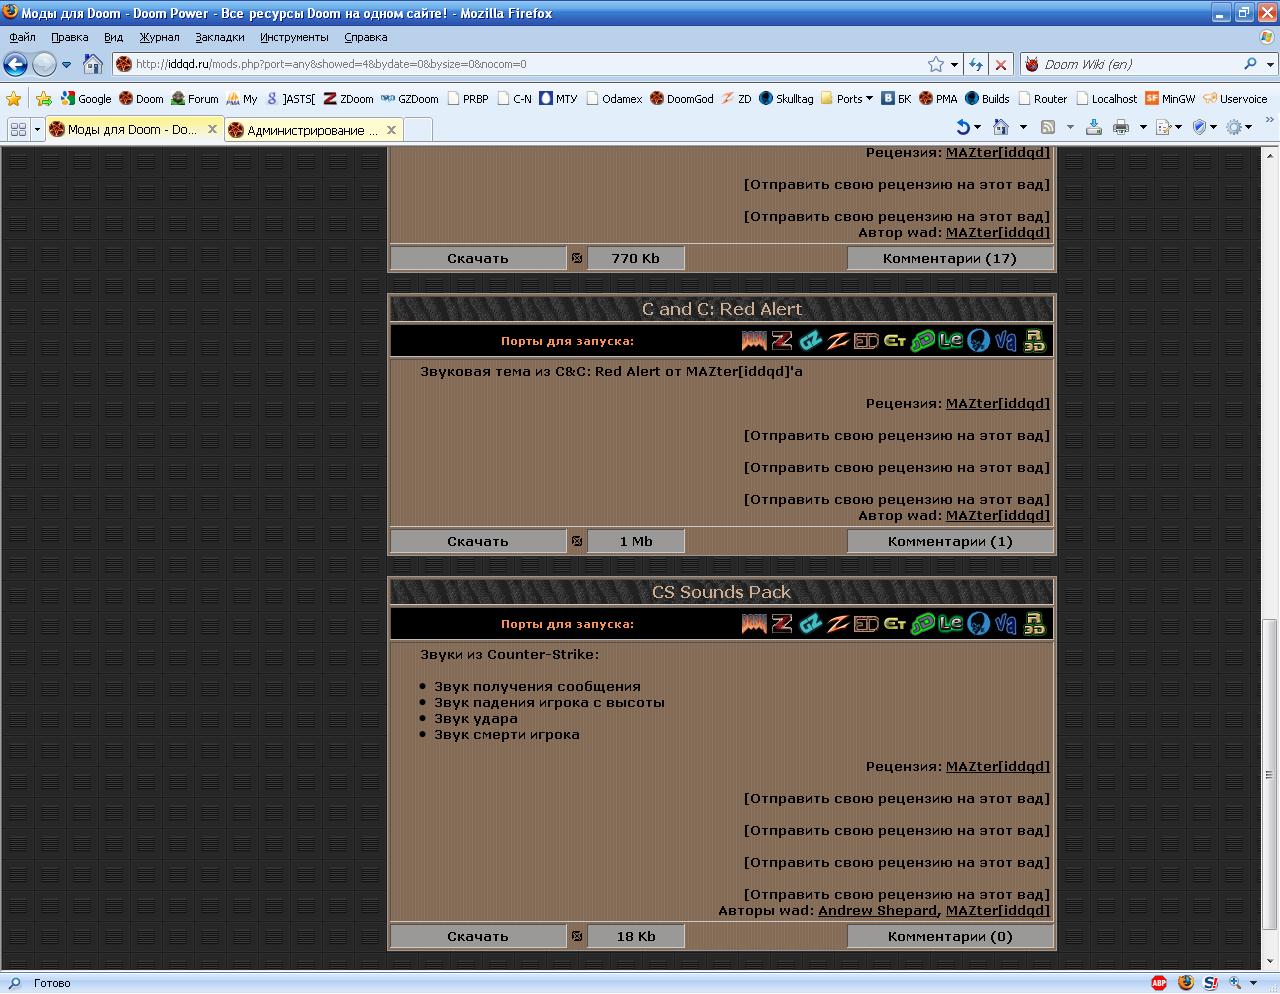Bookmark this page with the star icon
The width and height of the screenshot is (1280, 994).
click(x=935, y=64)
